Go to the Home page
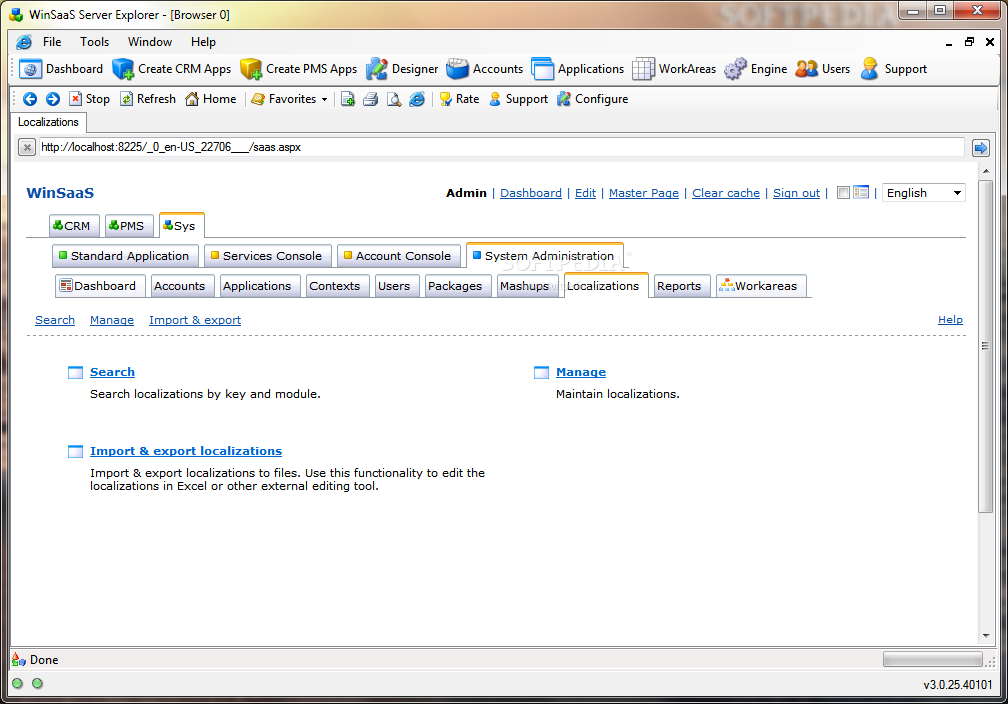Viewport: 1008px width, 704px height. click(211, 99)
